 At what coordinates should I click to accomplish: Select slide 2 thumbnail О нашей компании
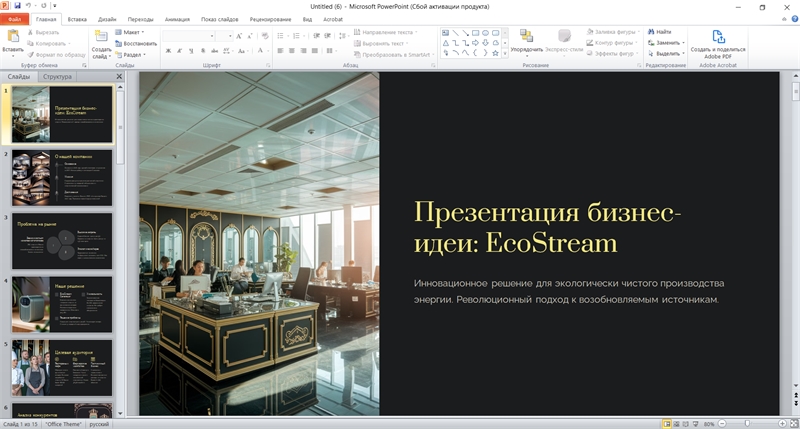62,178
